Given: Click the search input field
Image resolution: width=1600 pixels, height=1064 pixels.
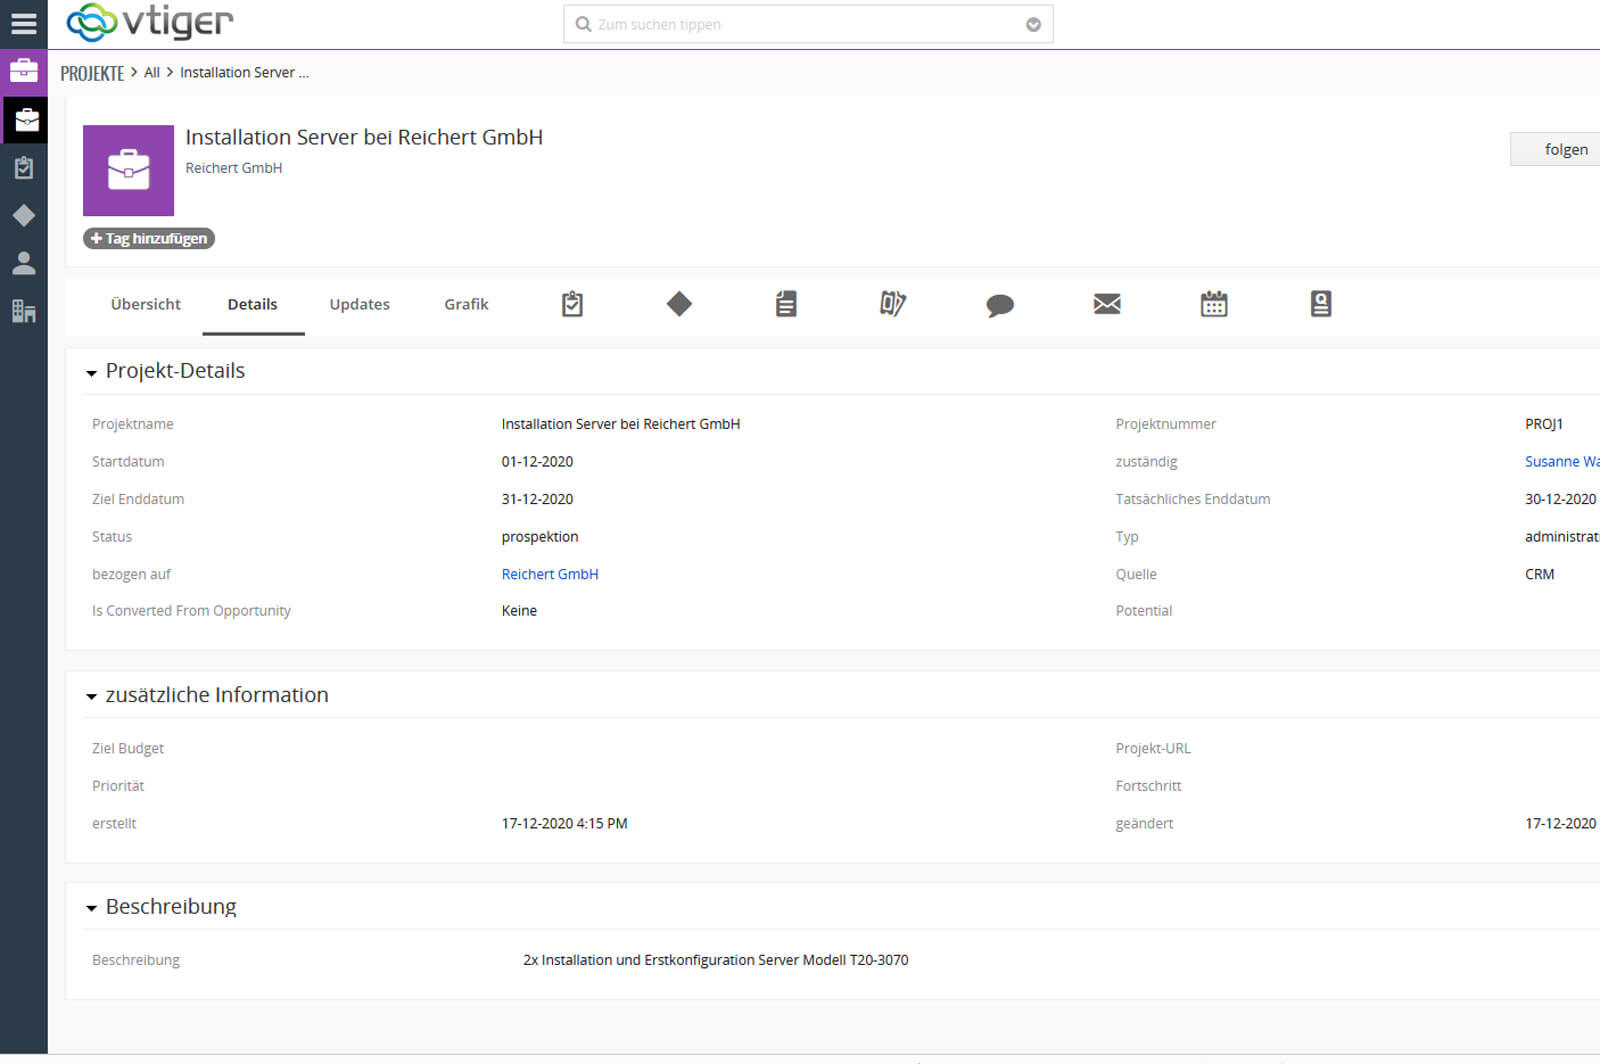Looking at the screenshot, I should [800, 25].
